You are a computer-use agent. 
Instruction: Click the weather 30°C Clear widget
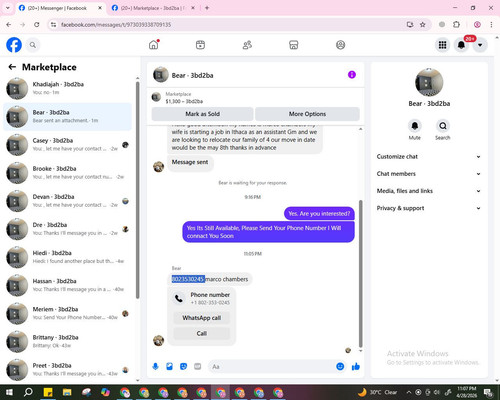(x=378, y=392)
